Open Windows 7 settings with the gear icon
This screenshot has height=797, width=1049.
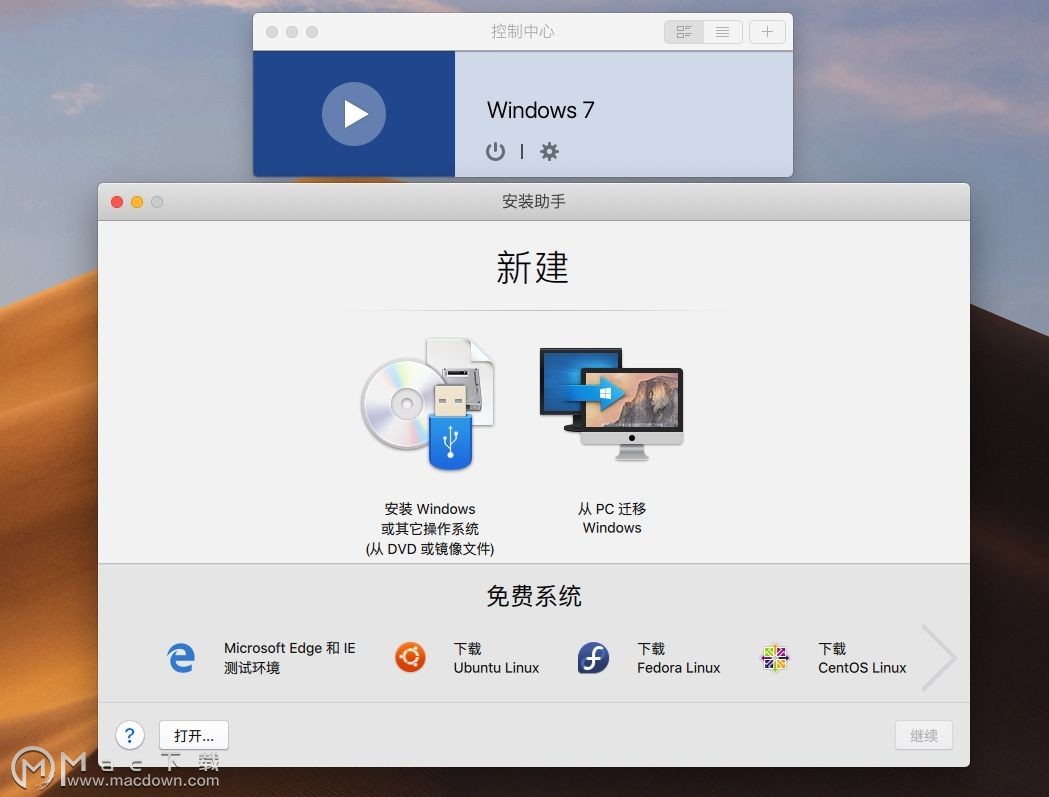pyautogui.click(x=548, y=151)
